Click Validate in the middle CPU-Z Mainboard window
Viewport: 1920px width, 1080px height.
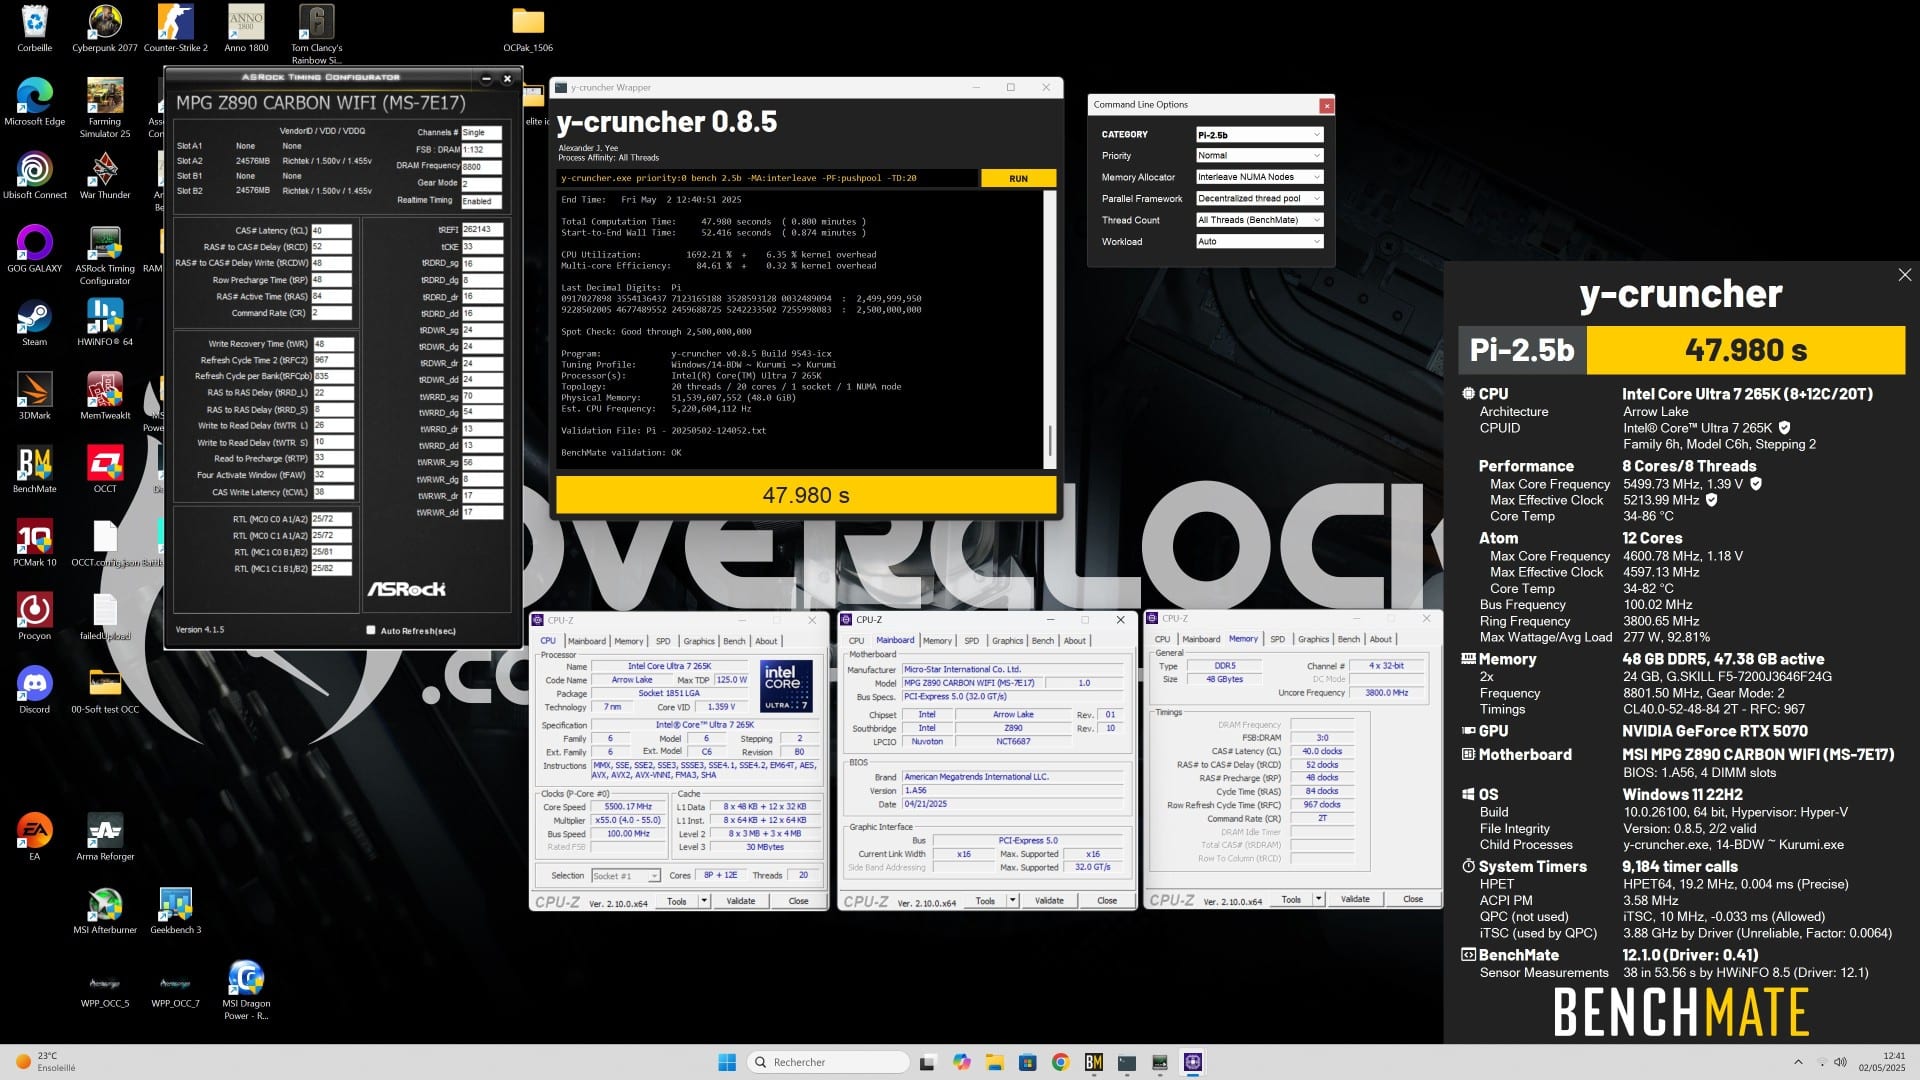click(x=1049, y=900)
